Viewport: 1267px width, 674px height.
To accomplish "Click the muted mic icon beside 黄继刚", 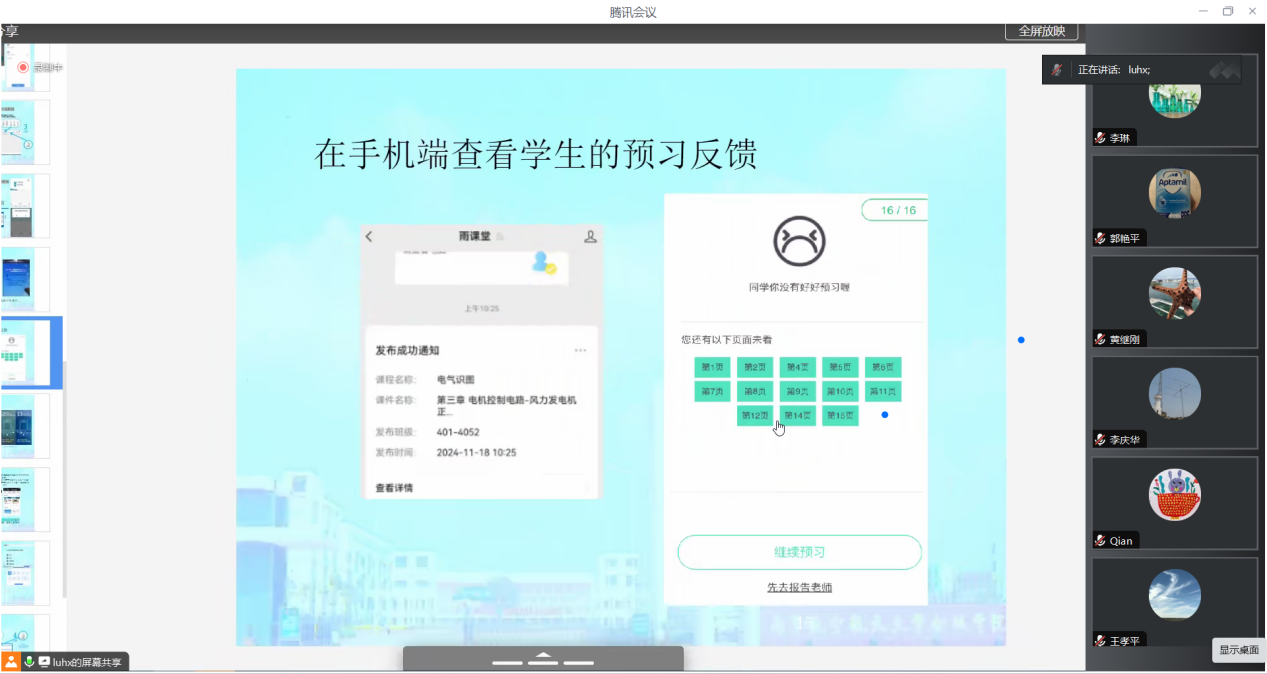I will [1100, 339].
